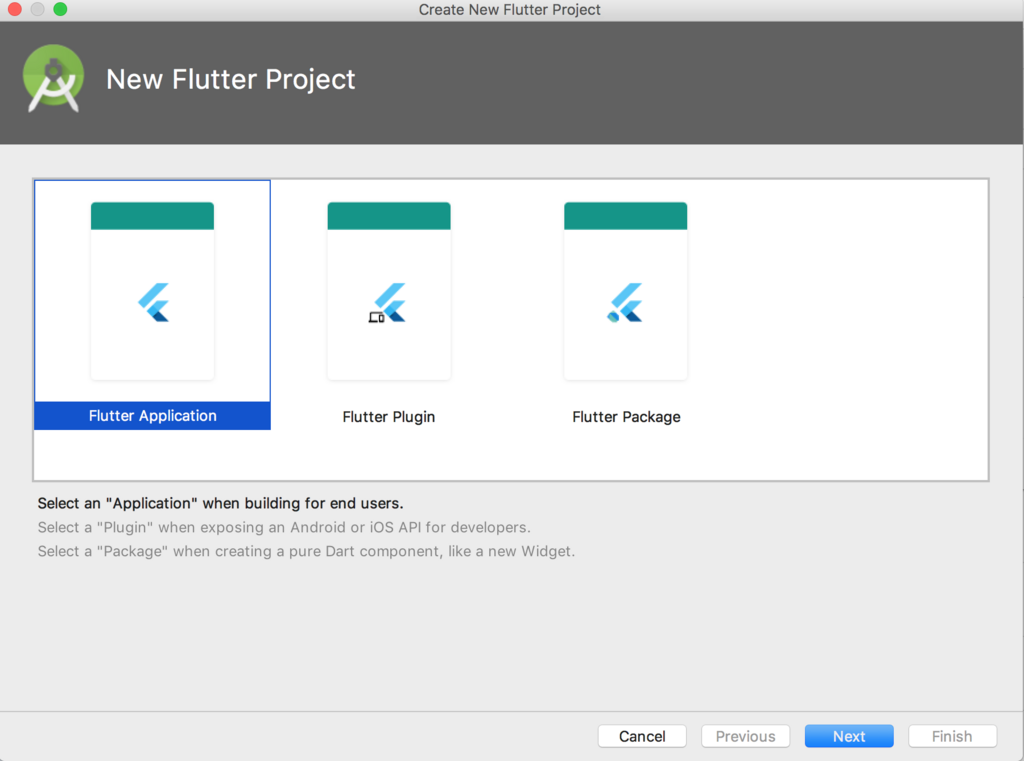Click the Create New Flutter Project title
1024x761 pixels.
[509, 10]
